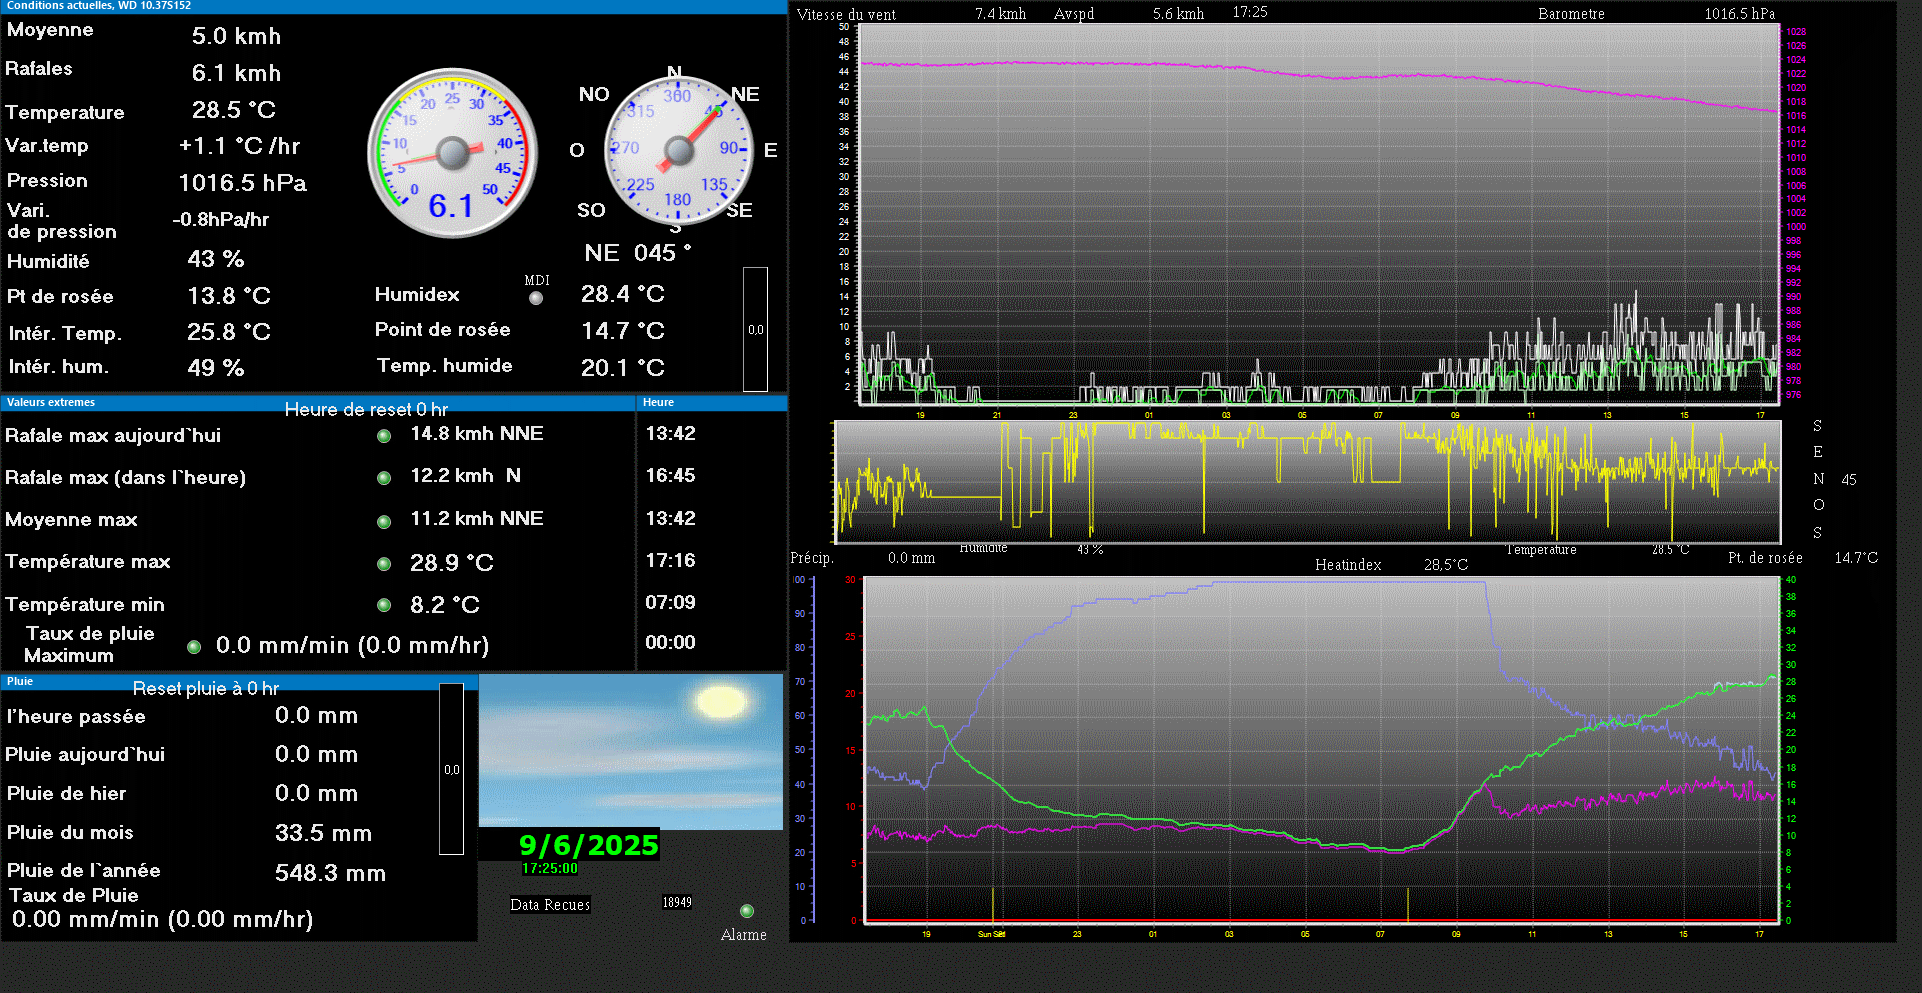
Task: Click the Var.temp value +1.1 °C/hr
Action: [240, 147]
